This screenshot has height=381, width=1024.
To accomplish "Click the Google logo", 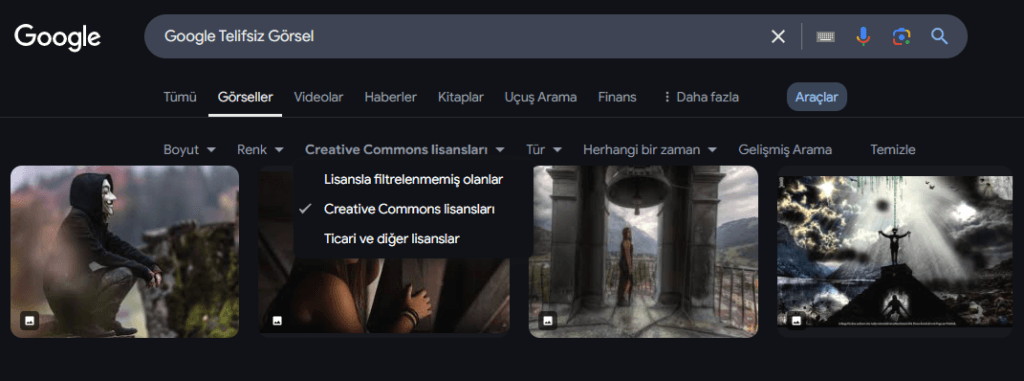I will (57, 37).
